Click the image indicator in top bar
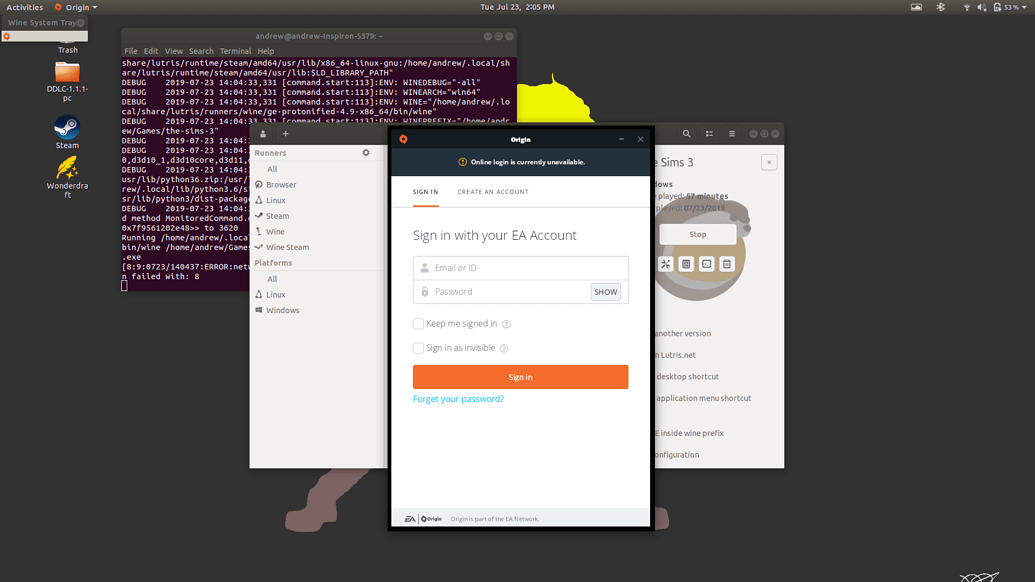Image resolution: width=1035 pixels, height=582 pixels. pyautogui.click(x=916, y=7)
